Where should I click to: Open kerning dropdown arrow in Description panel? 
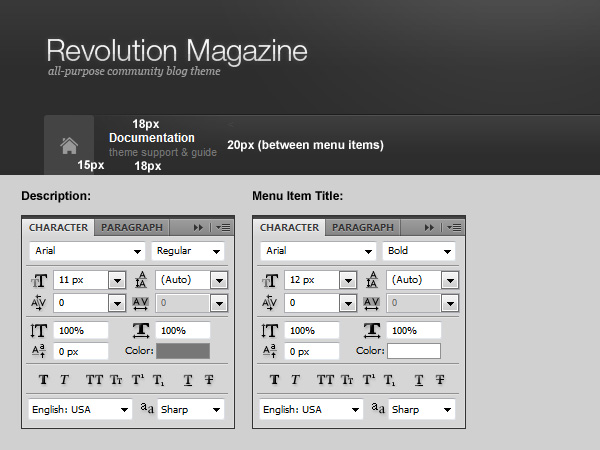pos(117,303)
